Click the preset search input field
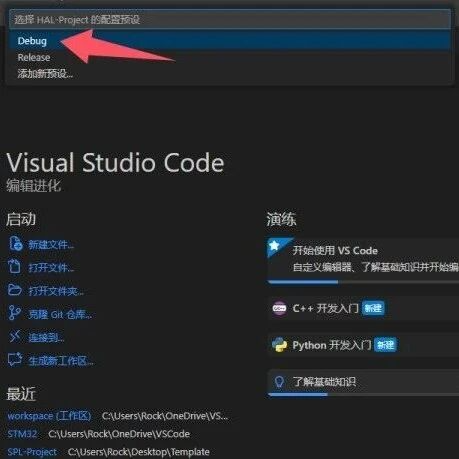The height and width of the screenshot is (459, 459). tap(230, 19)
